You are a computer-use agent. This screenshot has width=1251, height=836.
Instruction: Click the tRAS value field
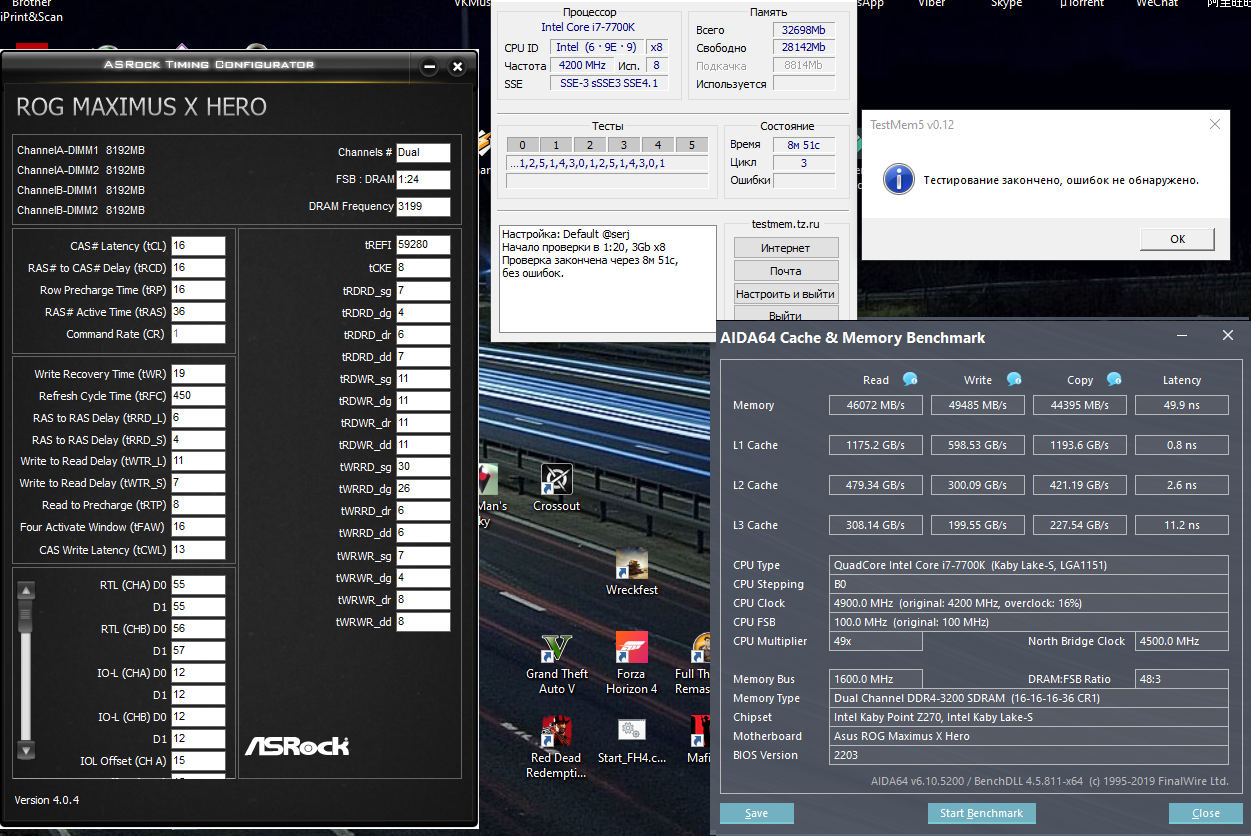(198, 312)
